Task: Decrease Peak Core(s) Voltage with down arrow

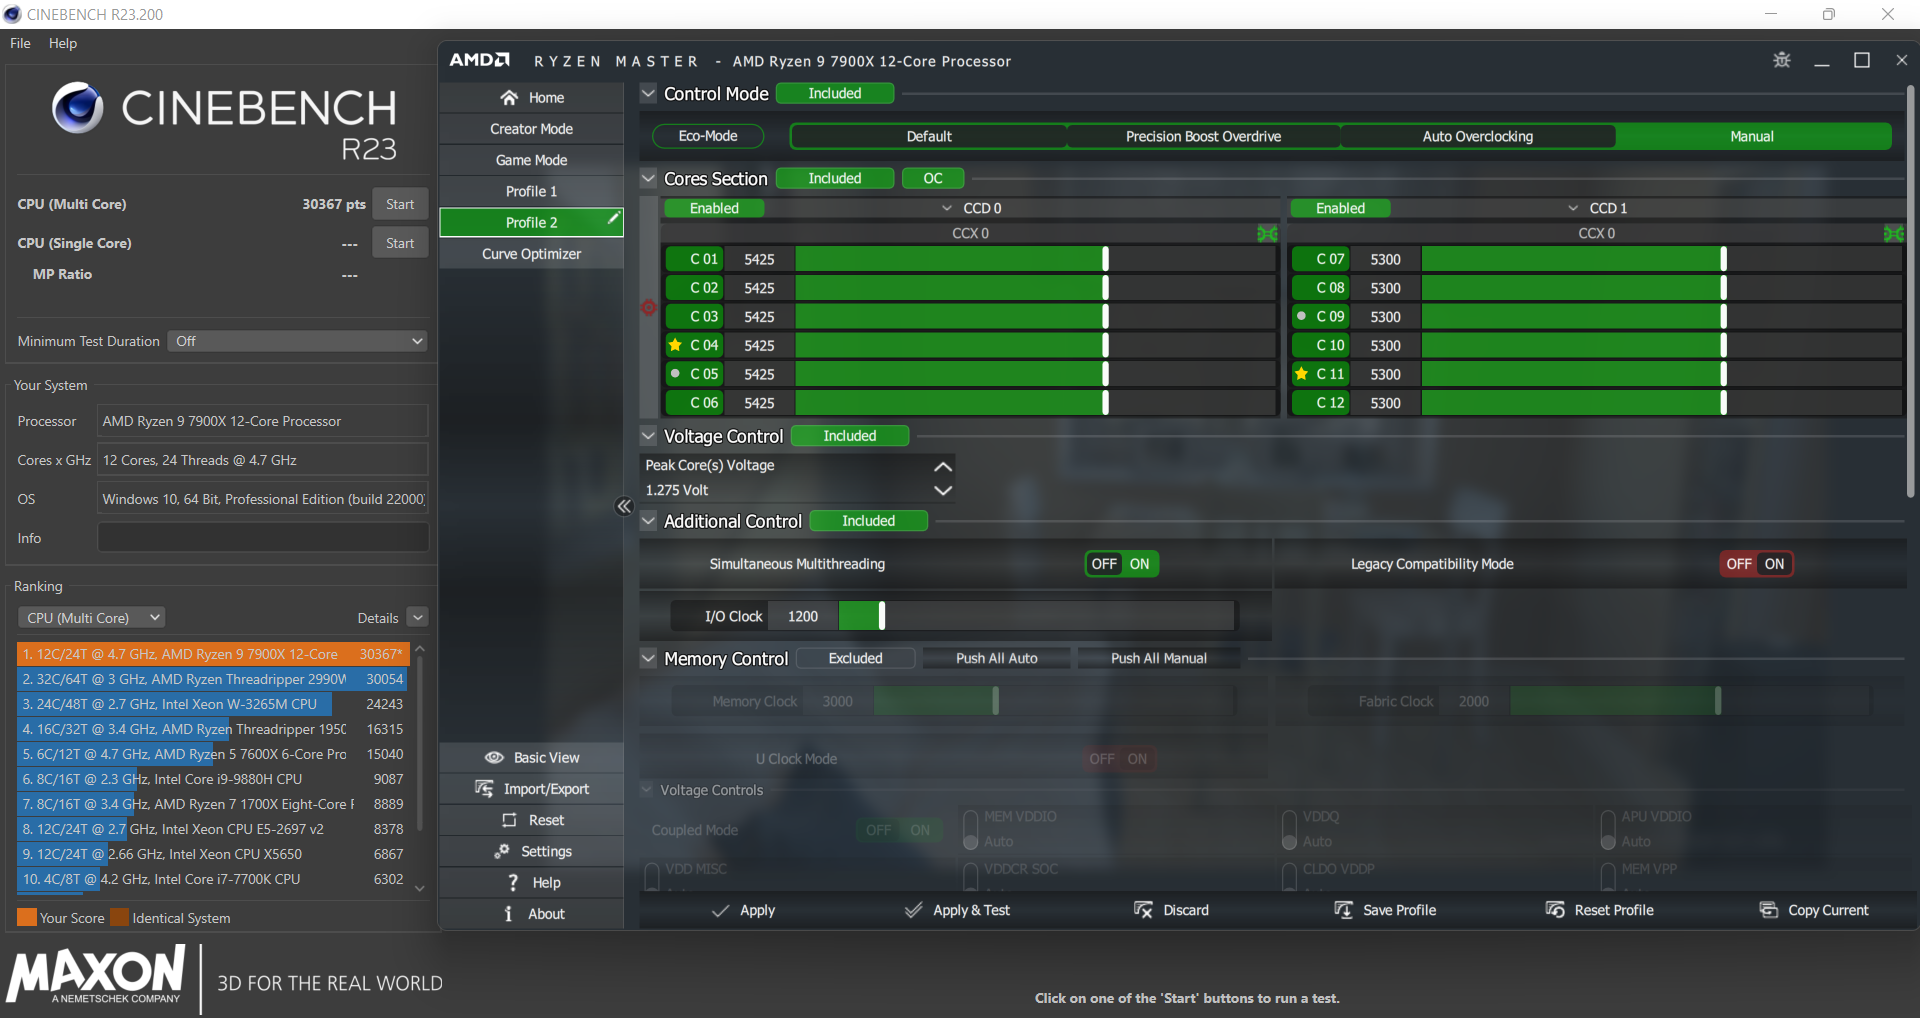Action: [x=942, y=490]
